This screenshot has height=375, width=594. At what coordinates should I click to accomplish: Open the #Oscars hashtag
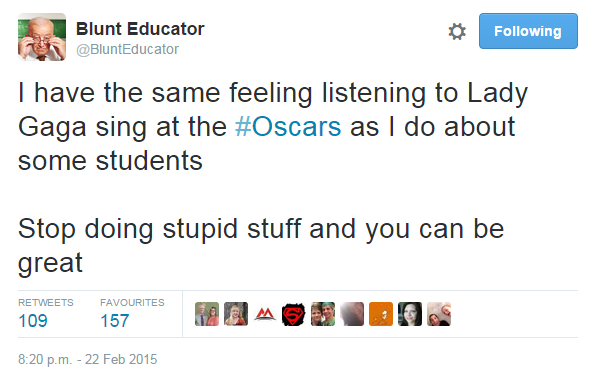click(x=288, y=127)
